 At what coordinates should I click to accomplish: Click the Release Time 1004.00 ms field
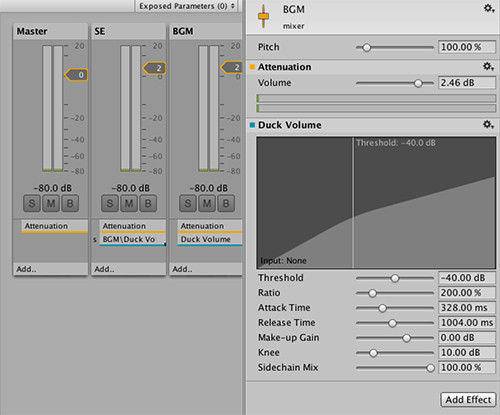(x=467, y=323)
